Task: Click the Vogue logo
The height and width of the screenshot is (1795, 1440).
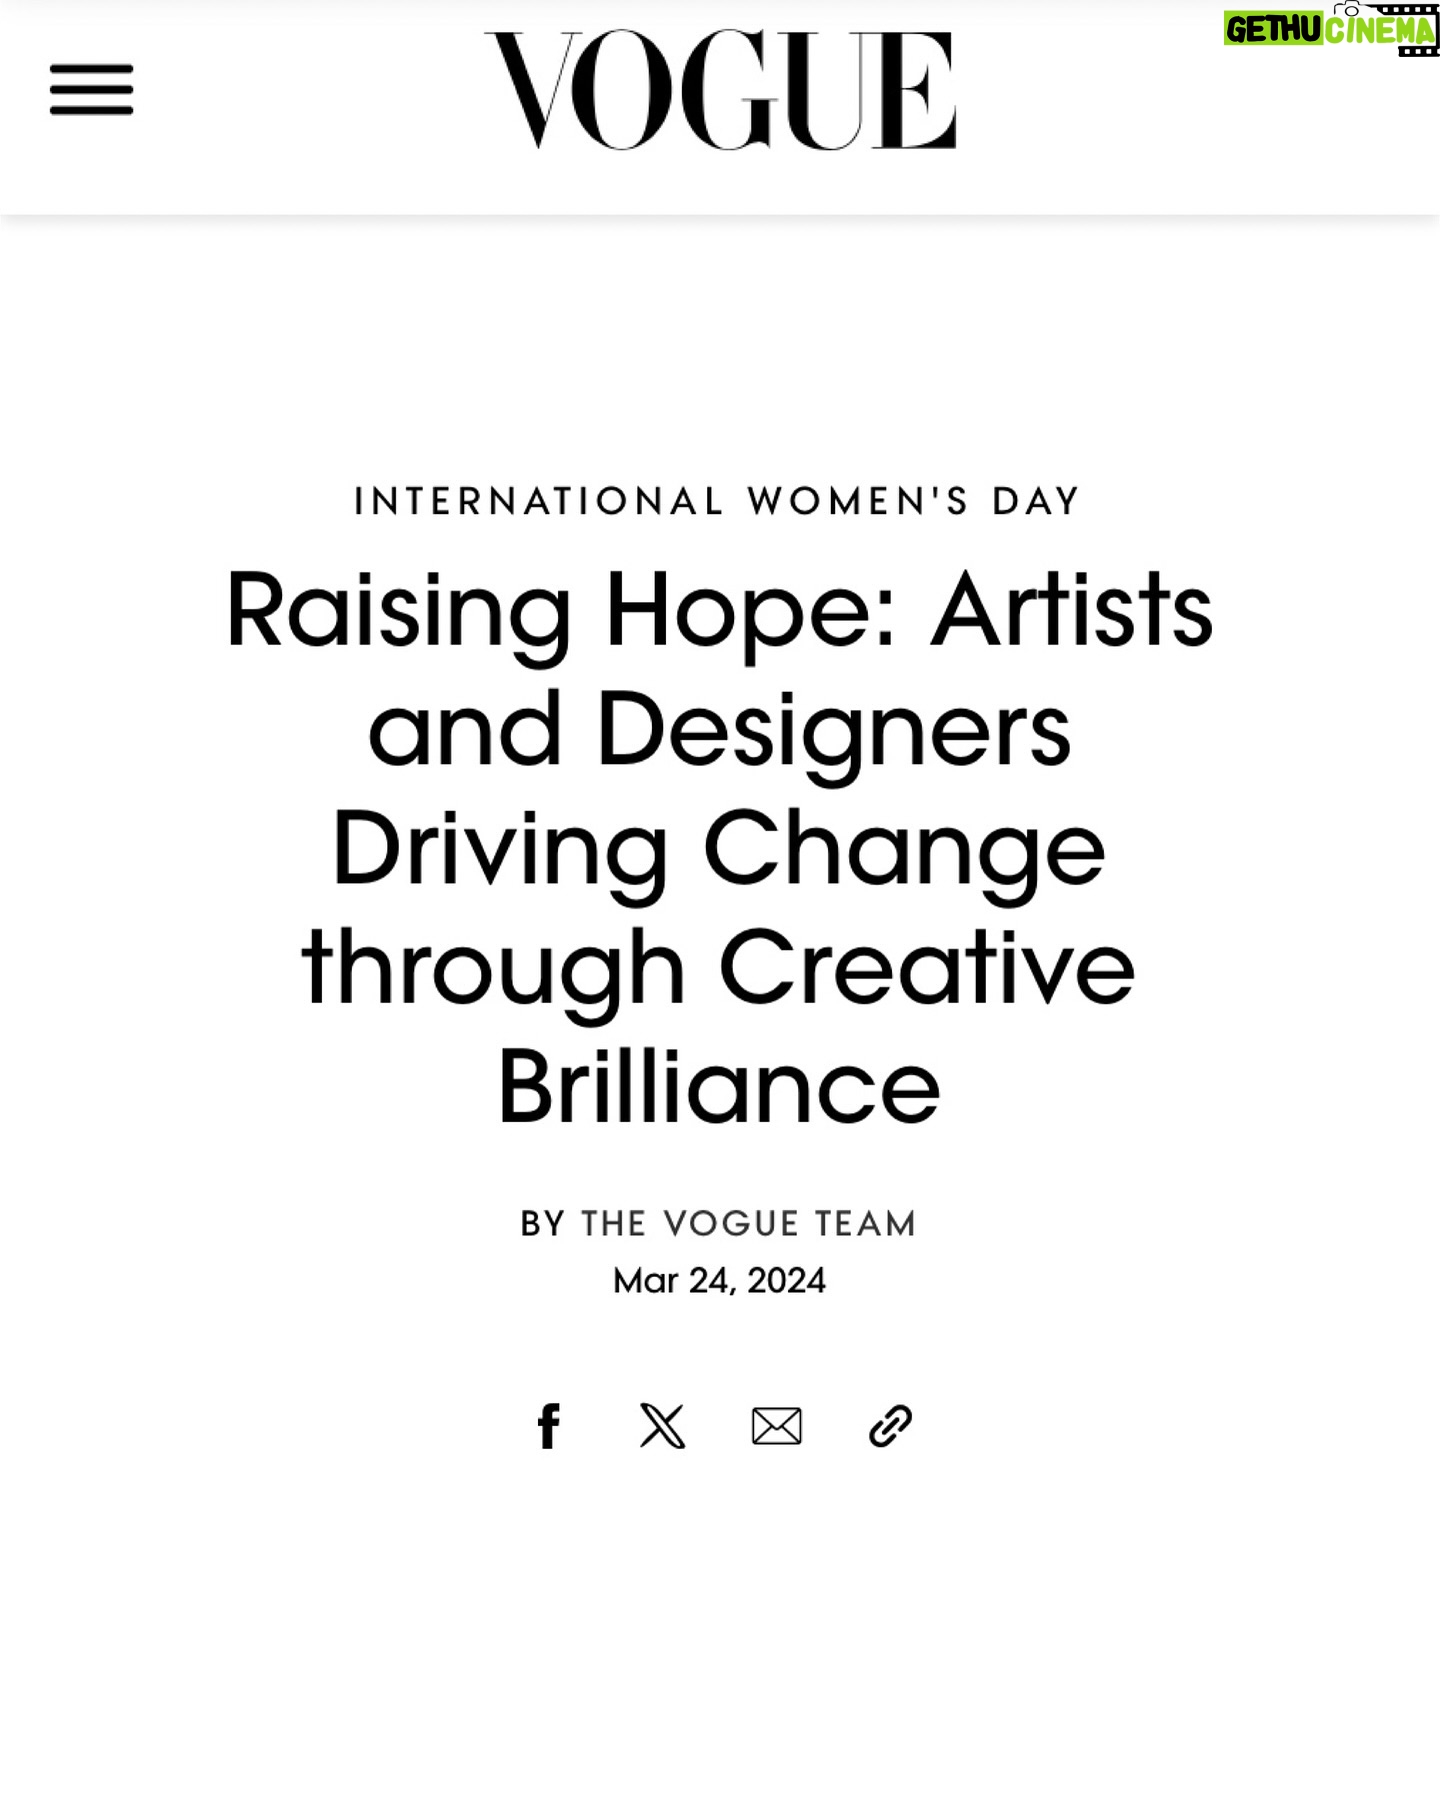Action: pyautogui.click(x=720, y=90)
